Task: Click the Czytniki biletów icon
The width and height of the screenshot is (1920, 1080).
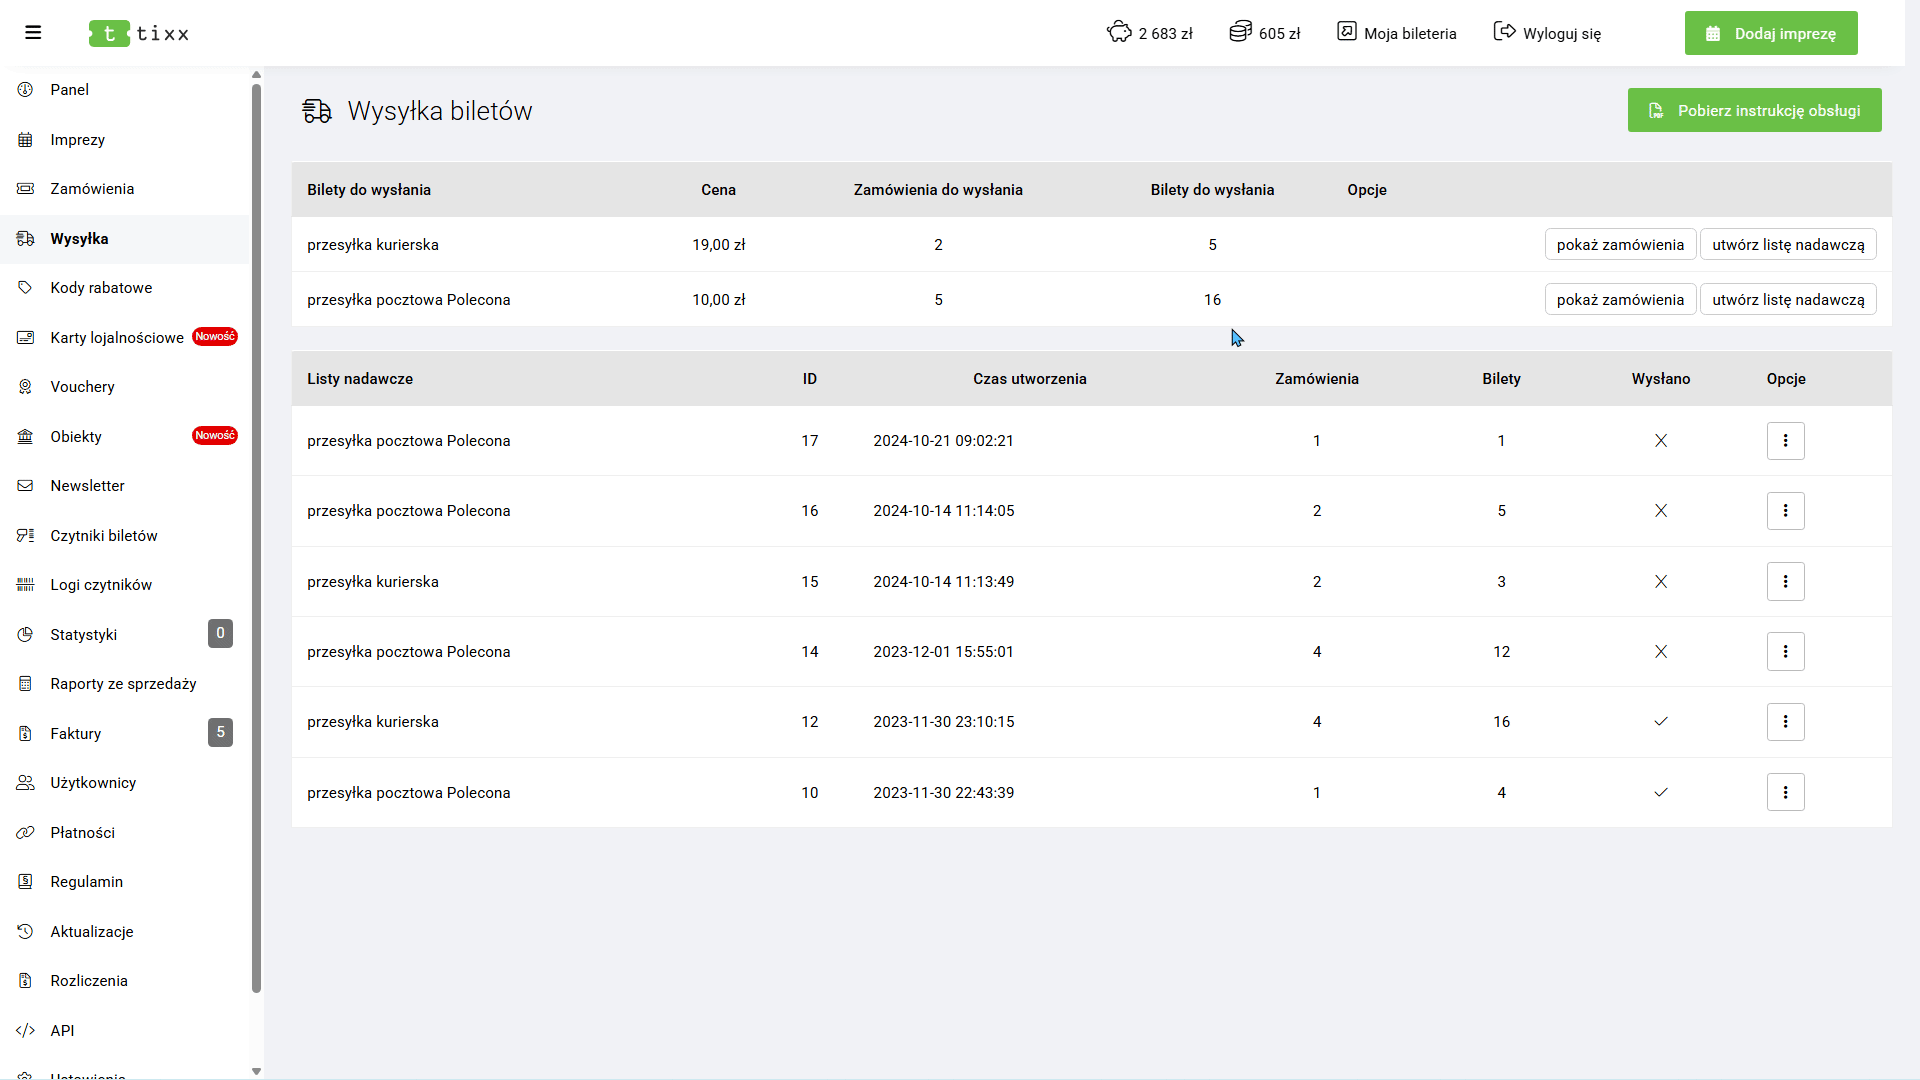Action: [x=26, y=536]
